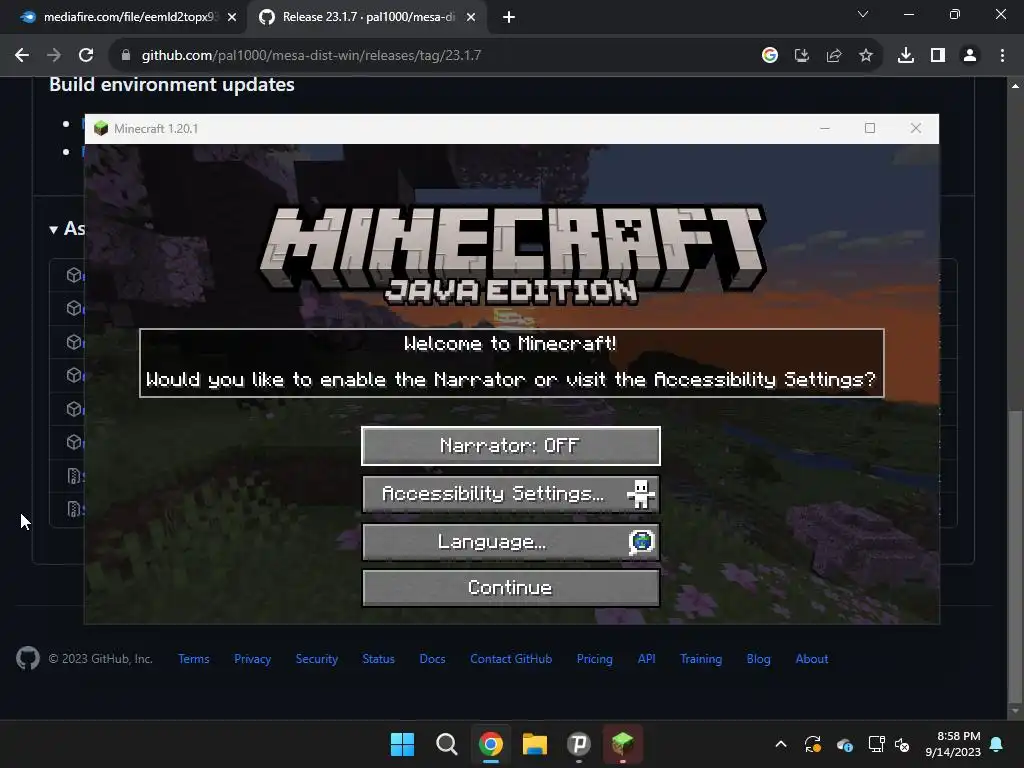The width and height of the screenshot is (1024, 768).
Task: Open the clock showing 8:58 PM
Action: (953, 744)
